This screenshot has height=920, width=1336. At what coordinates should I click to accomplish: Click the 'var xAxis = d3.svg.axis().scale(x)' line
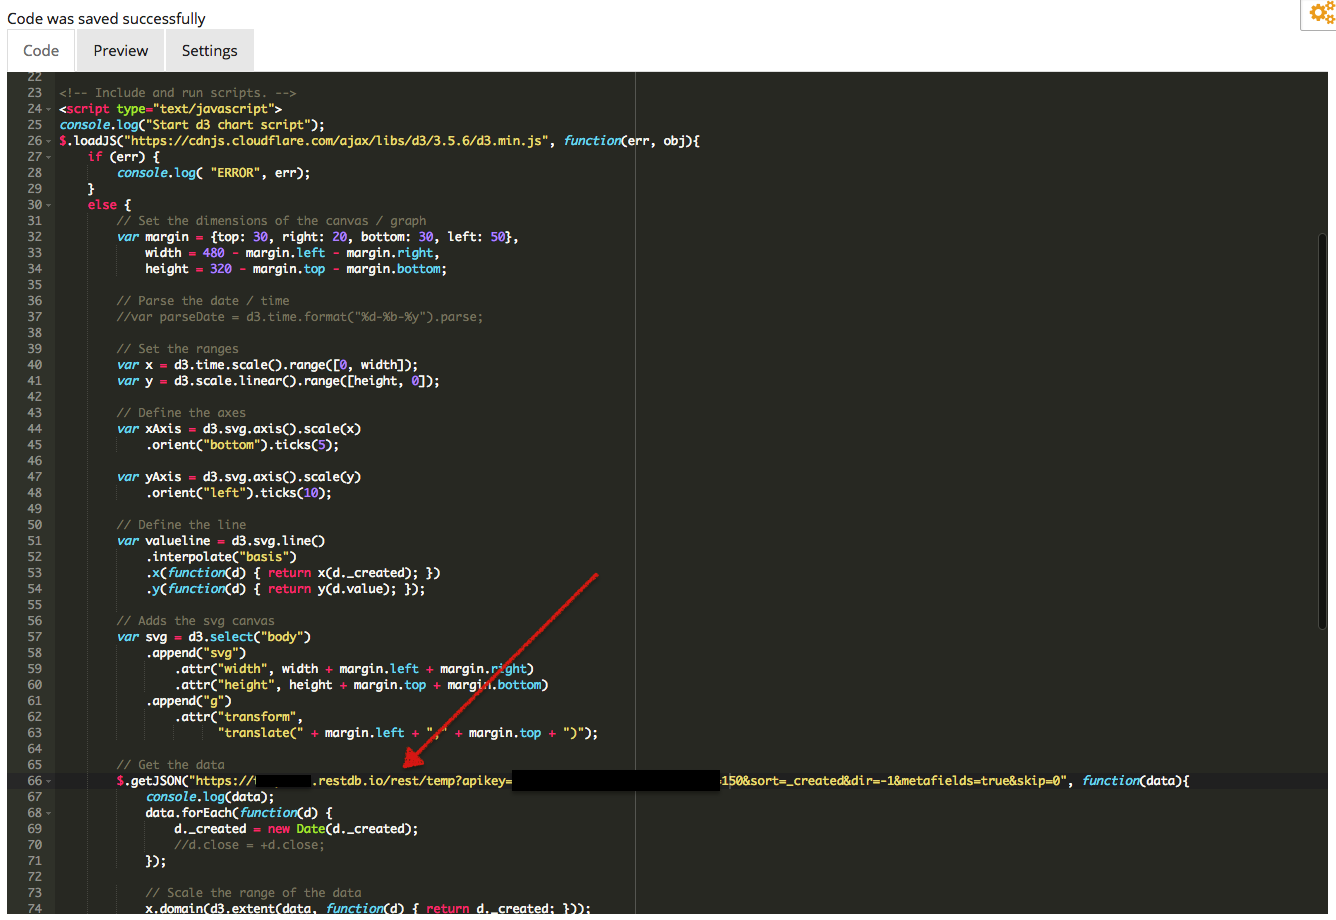click(239, 429)
